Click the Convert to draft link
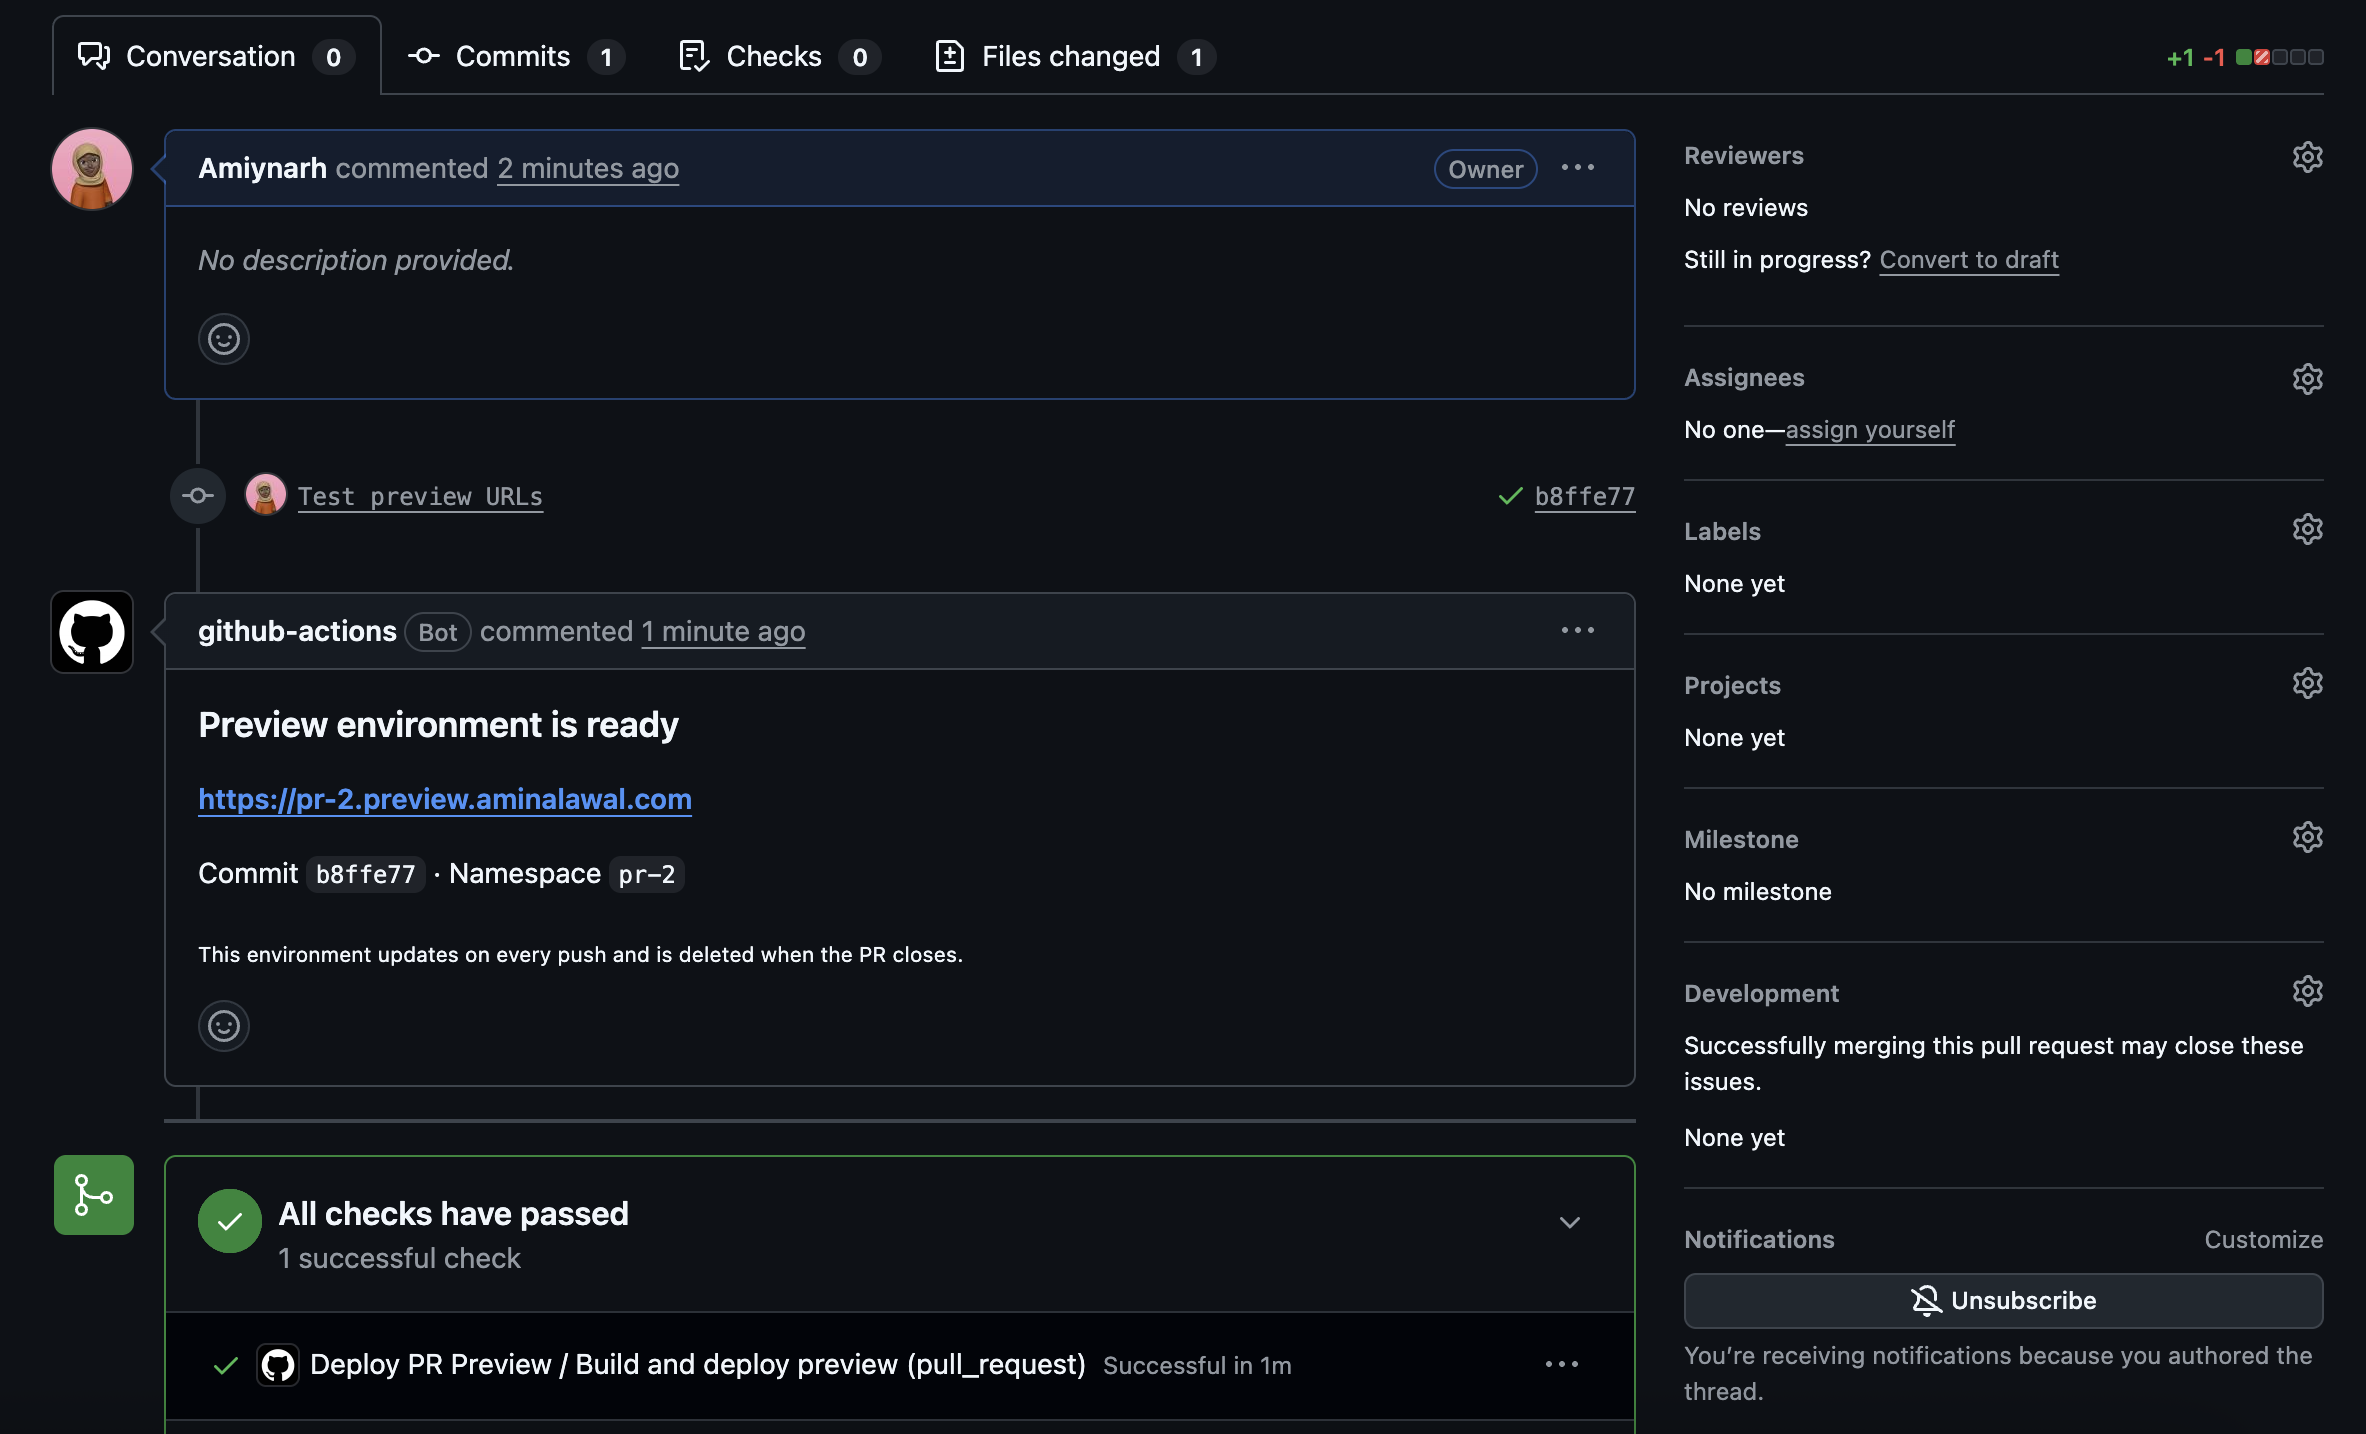The image size is (2366, 1434). click(x=1969, y=260)
